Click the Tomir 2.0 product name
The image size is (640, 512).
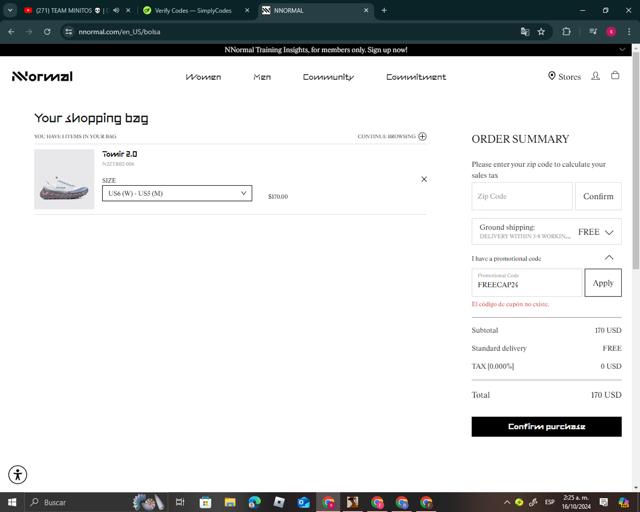pos(120,154)
